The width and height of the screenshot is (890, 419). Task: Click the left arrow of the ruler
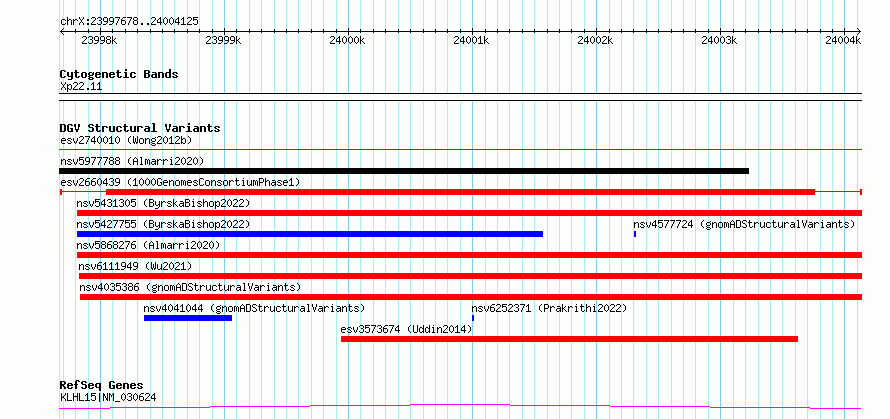[62, 31]
